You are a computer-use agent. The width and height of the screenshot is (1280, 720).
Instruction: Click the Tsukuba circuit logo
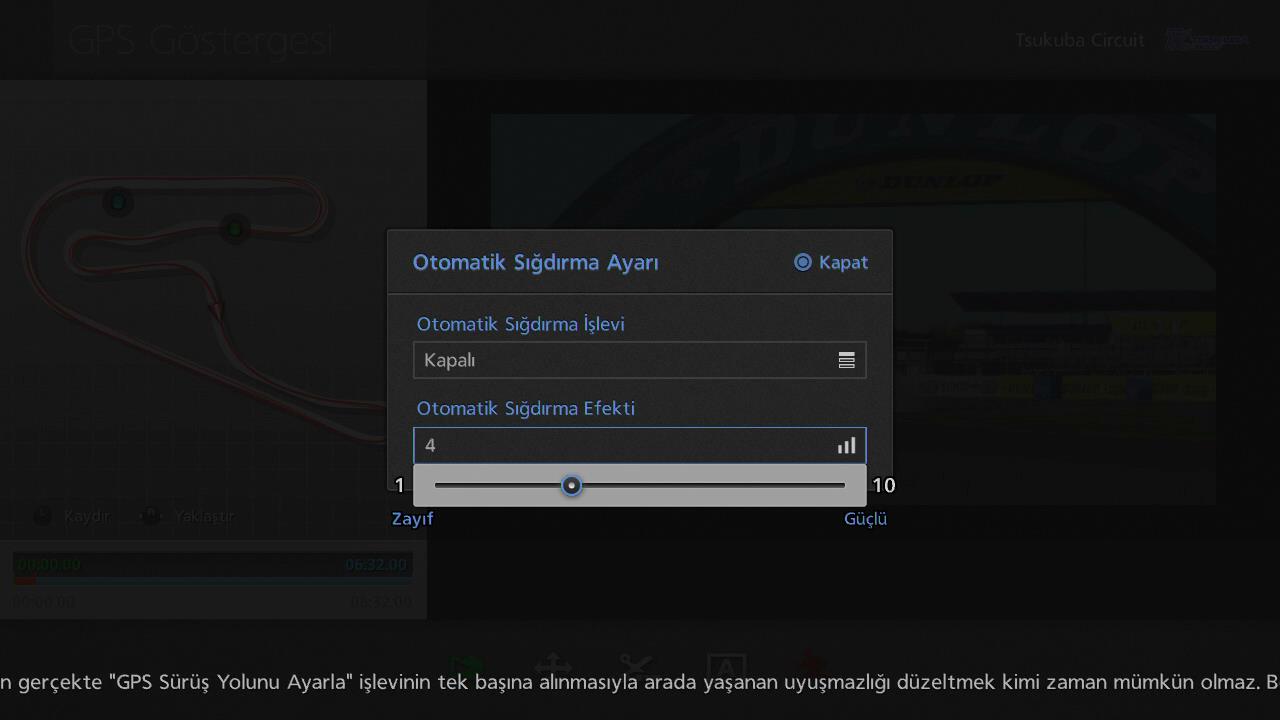coord(1207,40)
